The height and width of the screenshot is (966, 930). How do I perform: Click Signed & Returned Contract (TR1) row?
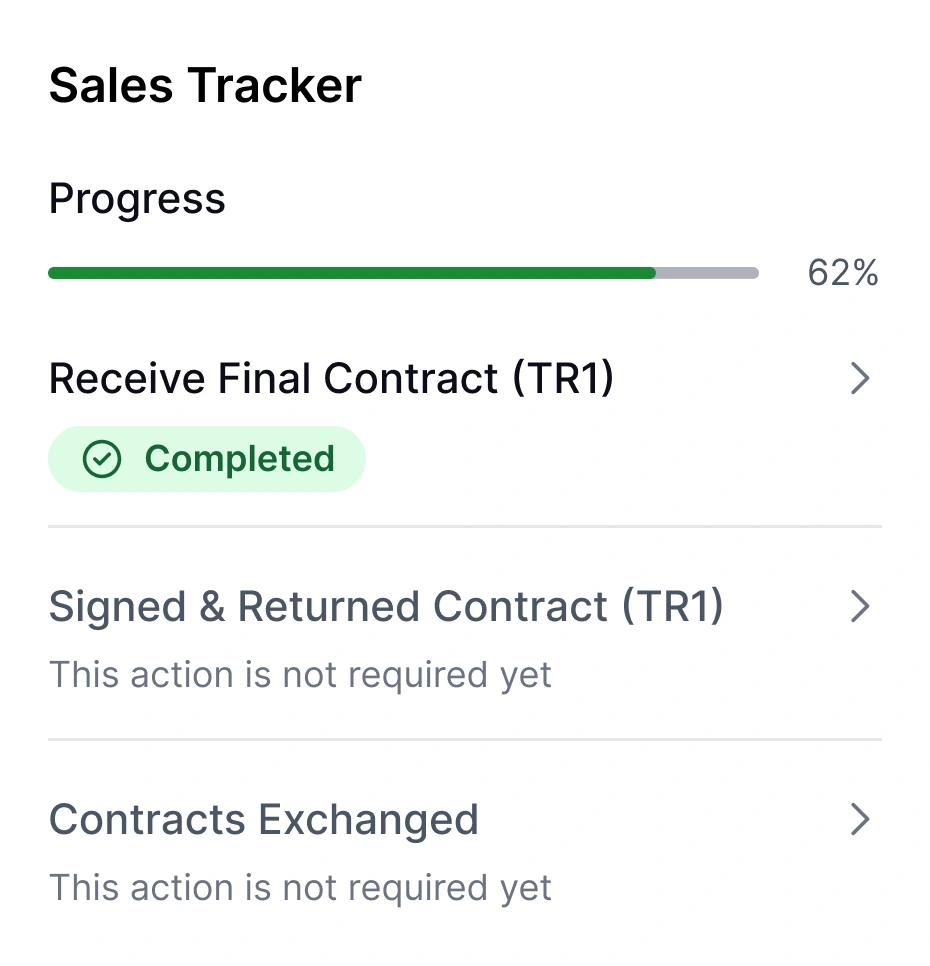[x=386, y=607]
